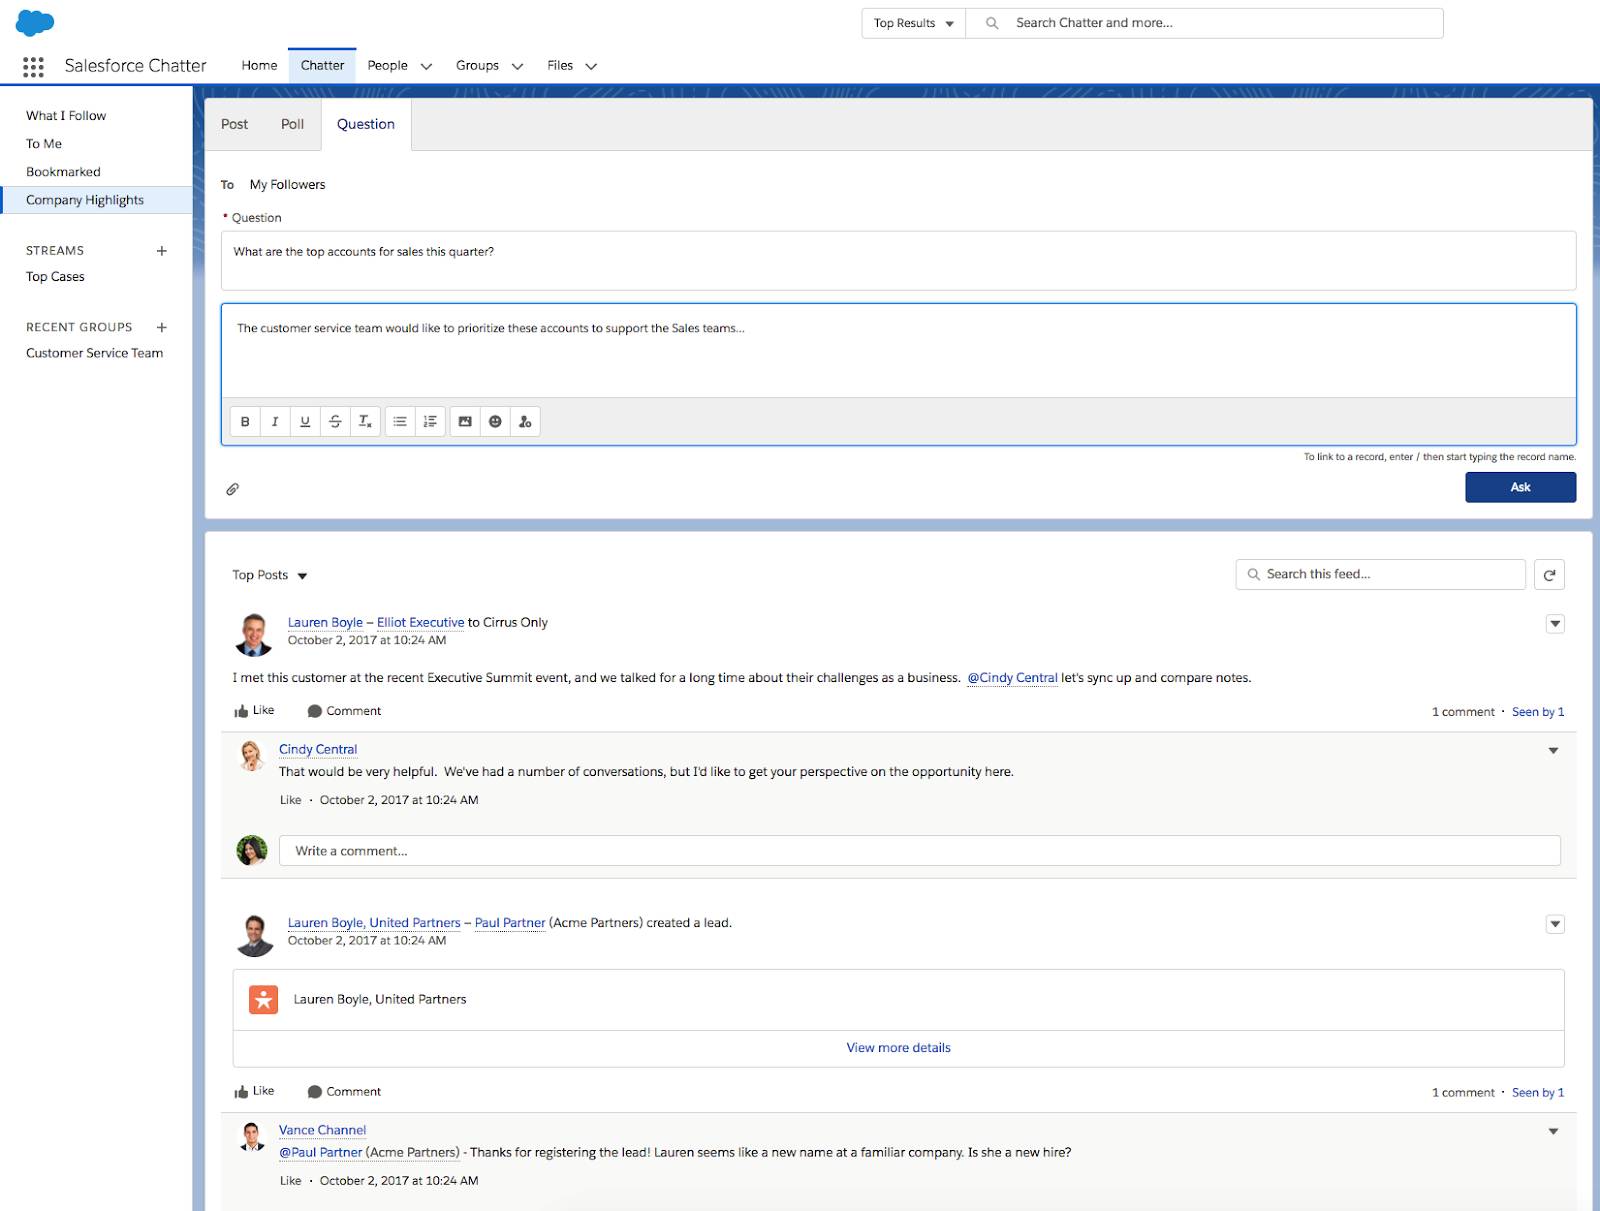Click Cindy Central's avatar photo
The height and width of the screenshot is (1211, 1600).
(251, 755)
